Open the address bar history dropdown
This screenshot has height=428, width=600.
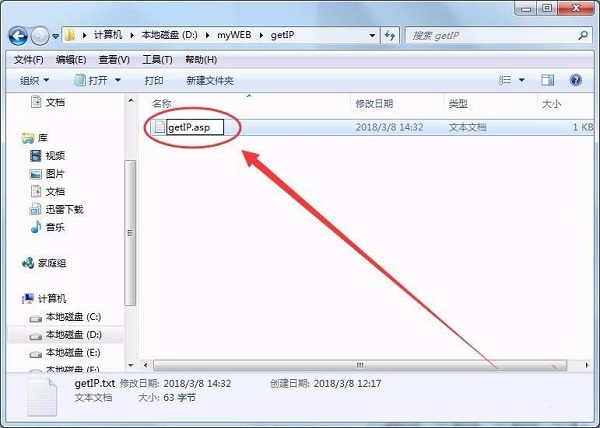click(372, 36)
